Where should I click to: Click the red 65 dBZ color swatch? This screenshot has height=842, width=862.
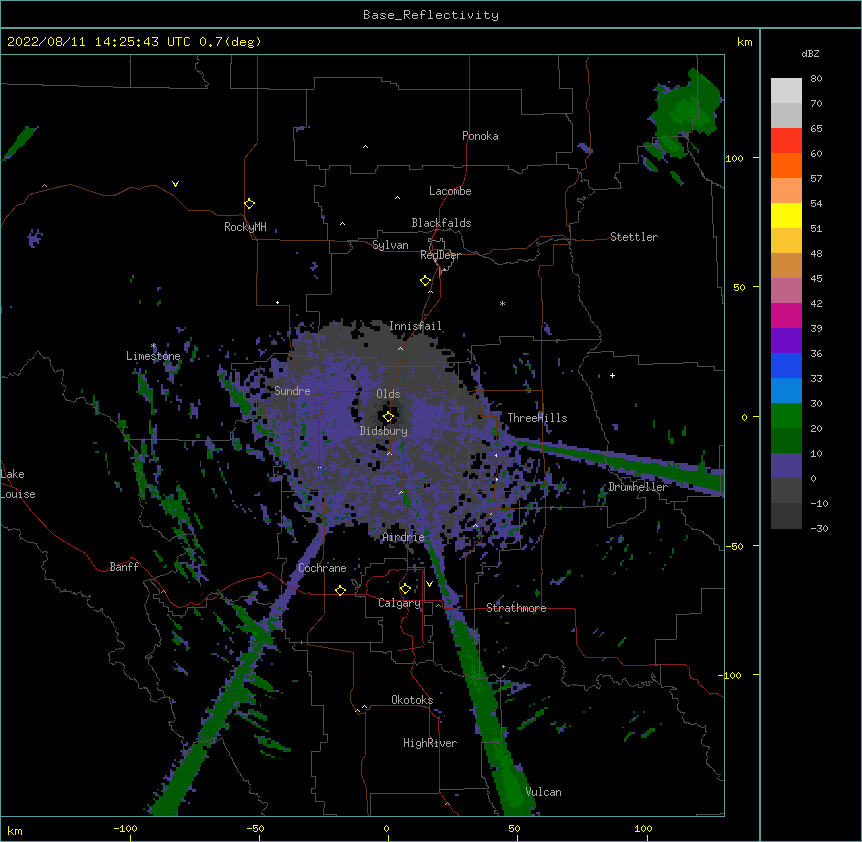point(786,140)
